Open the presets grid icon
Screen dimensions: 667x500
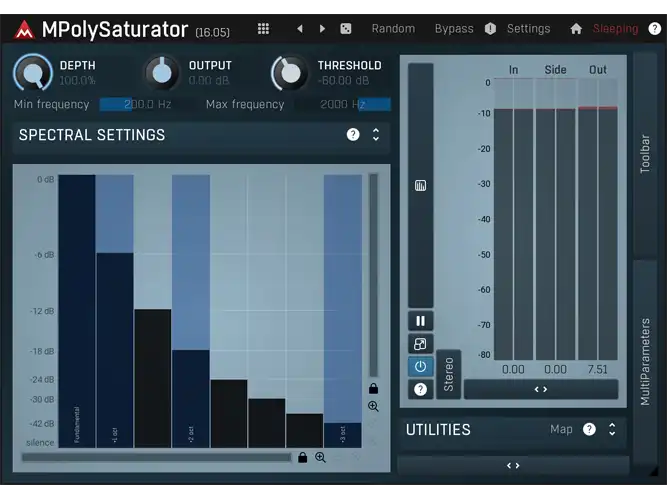pos(263,29)
